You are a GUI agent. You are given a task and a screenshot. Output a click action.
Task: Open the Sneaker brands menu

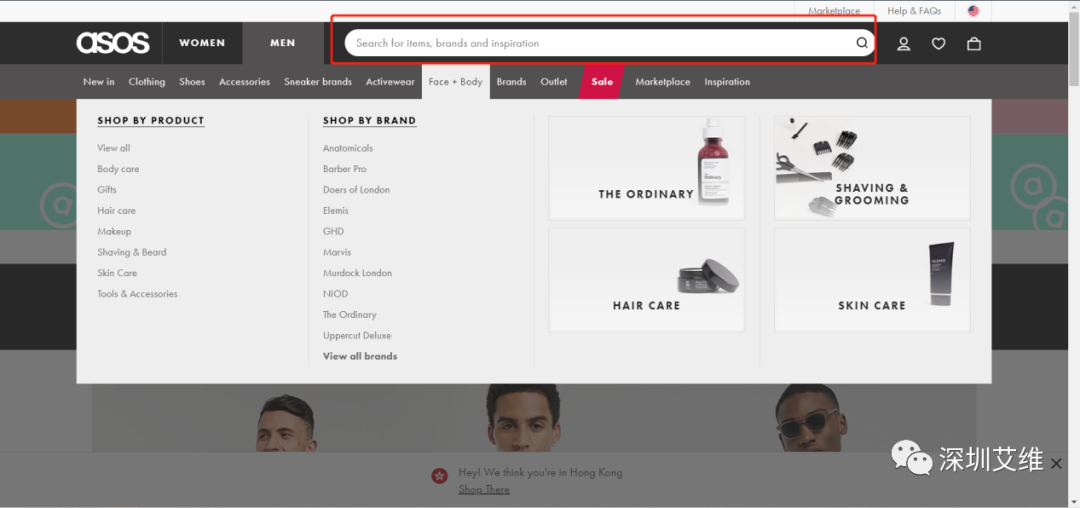(x=318, y=81)
